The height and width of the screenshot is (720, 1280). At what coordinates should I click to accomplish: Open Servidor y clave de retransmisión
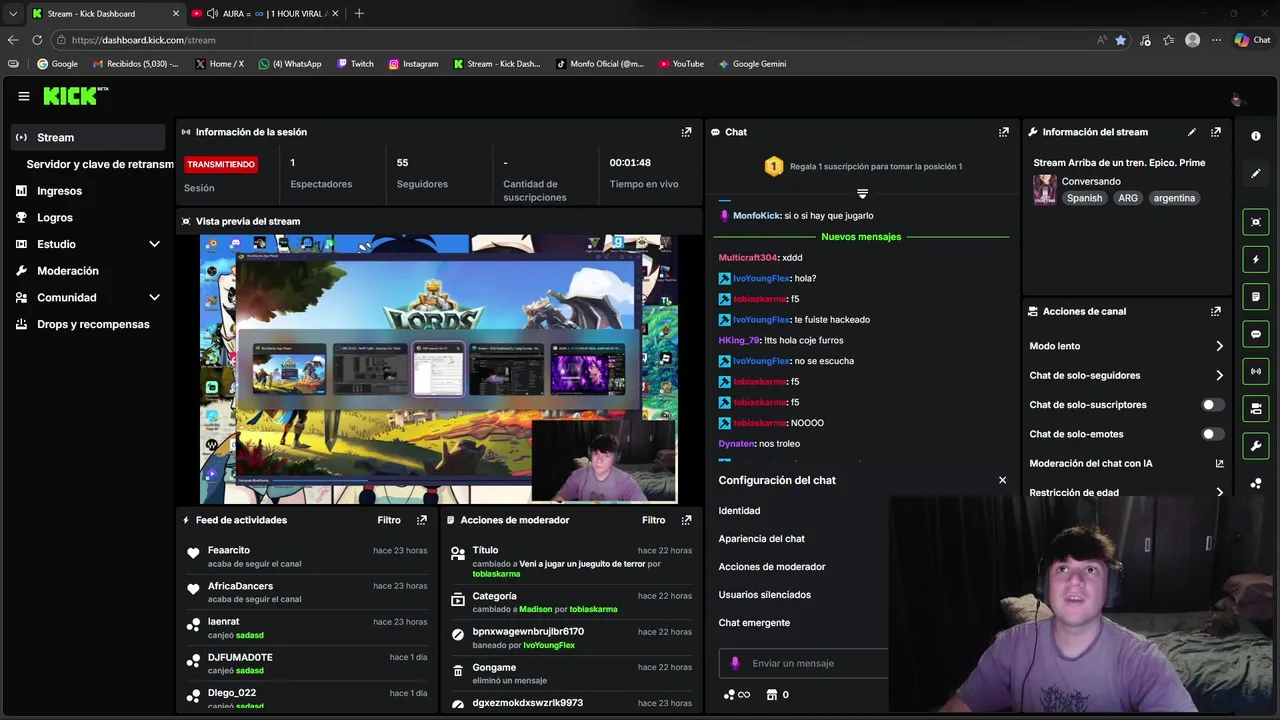100,164
